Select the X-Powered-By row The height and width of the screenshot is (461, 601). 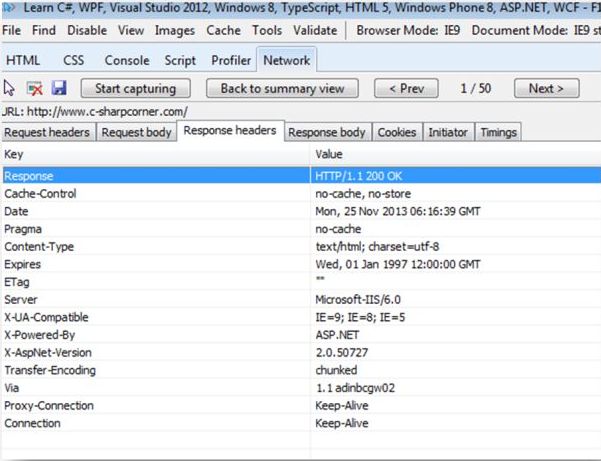[x=301, y=335]
